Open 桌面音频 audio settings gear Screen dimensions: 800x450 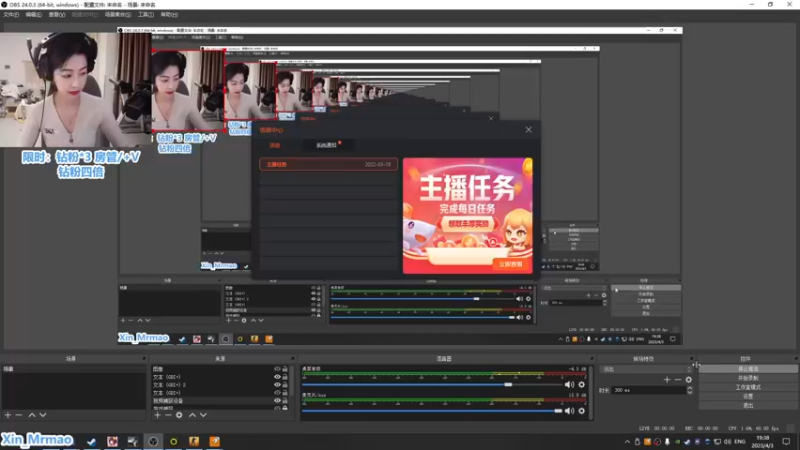click(582, 385)
